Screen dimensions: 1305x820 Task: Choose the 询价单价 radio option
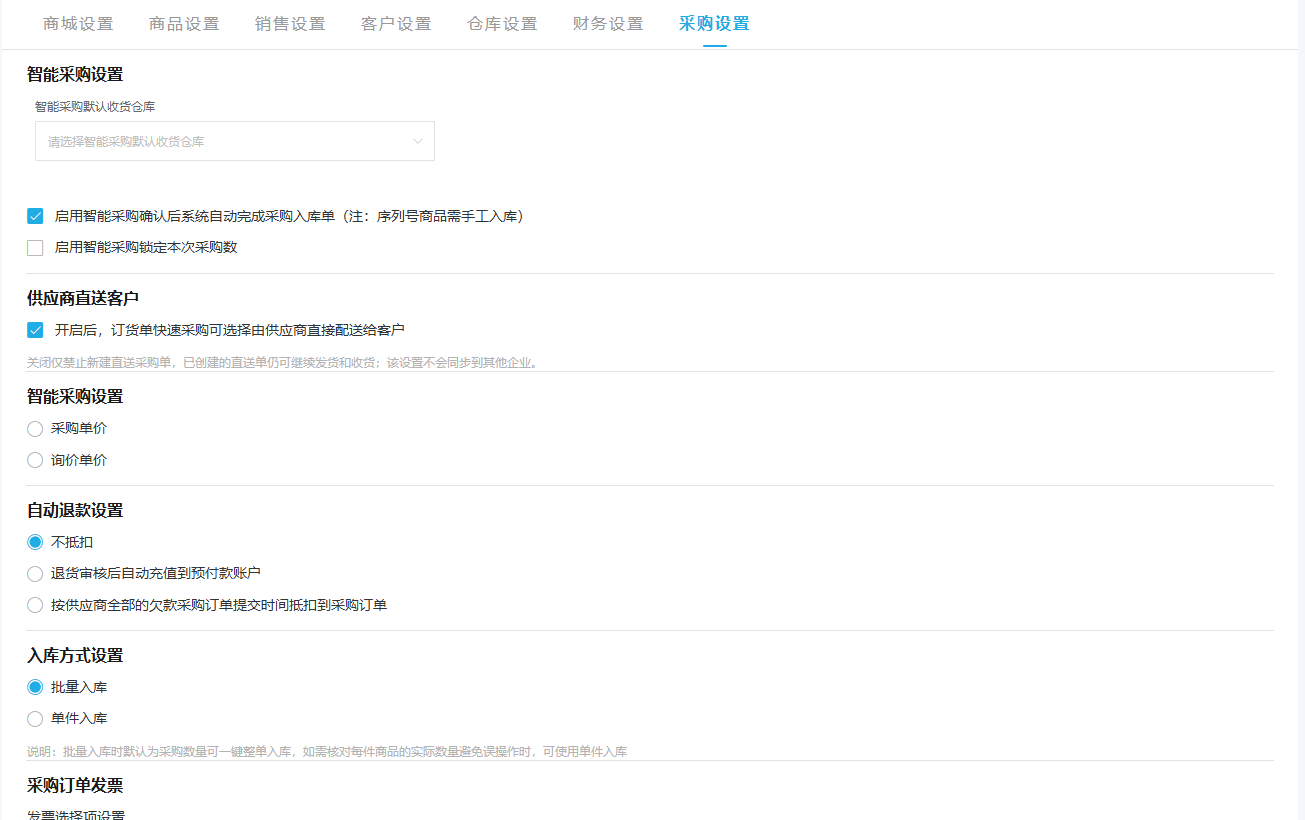coord(35,461)
